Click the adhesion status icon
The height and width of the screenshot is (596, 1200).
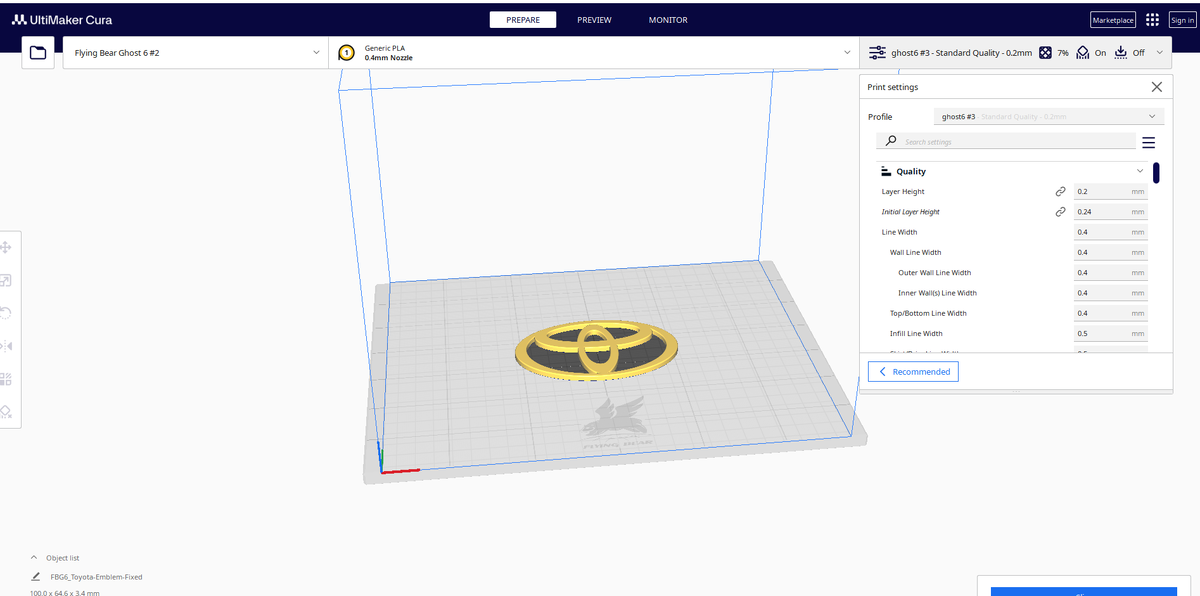(x=1120, y=52)
